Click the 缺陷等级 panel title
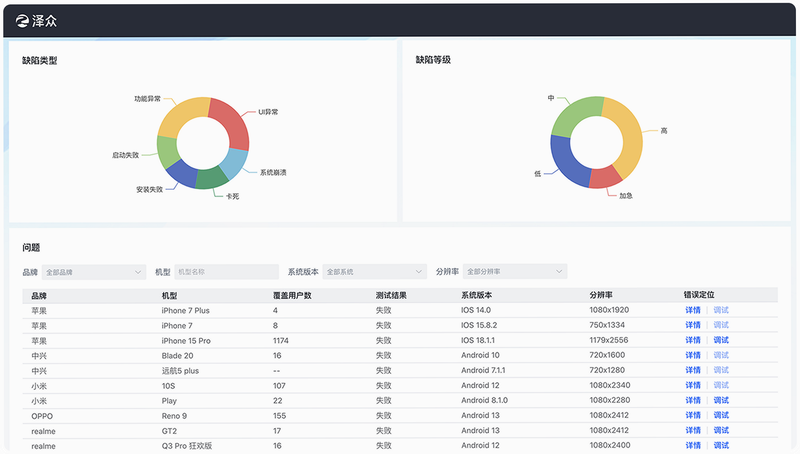This screenshot has height=454, width=800. pyautogui.click(x=433, y=60)
